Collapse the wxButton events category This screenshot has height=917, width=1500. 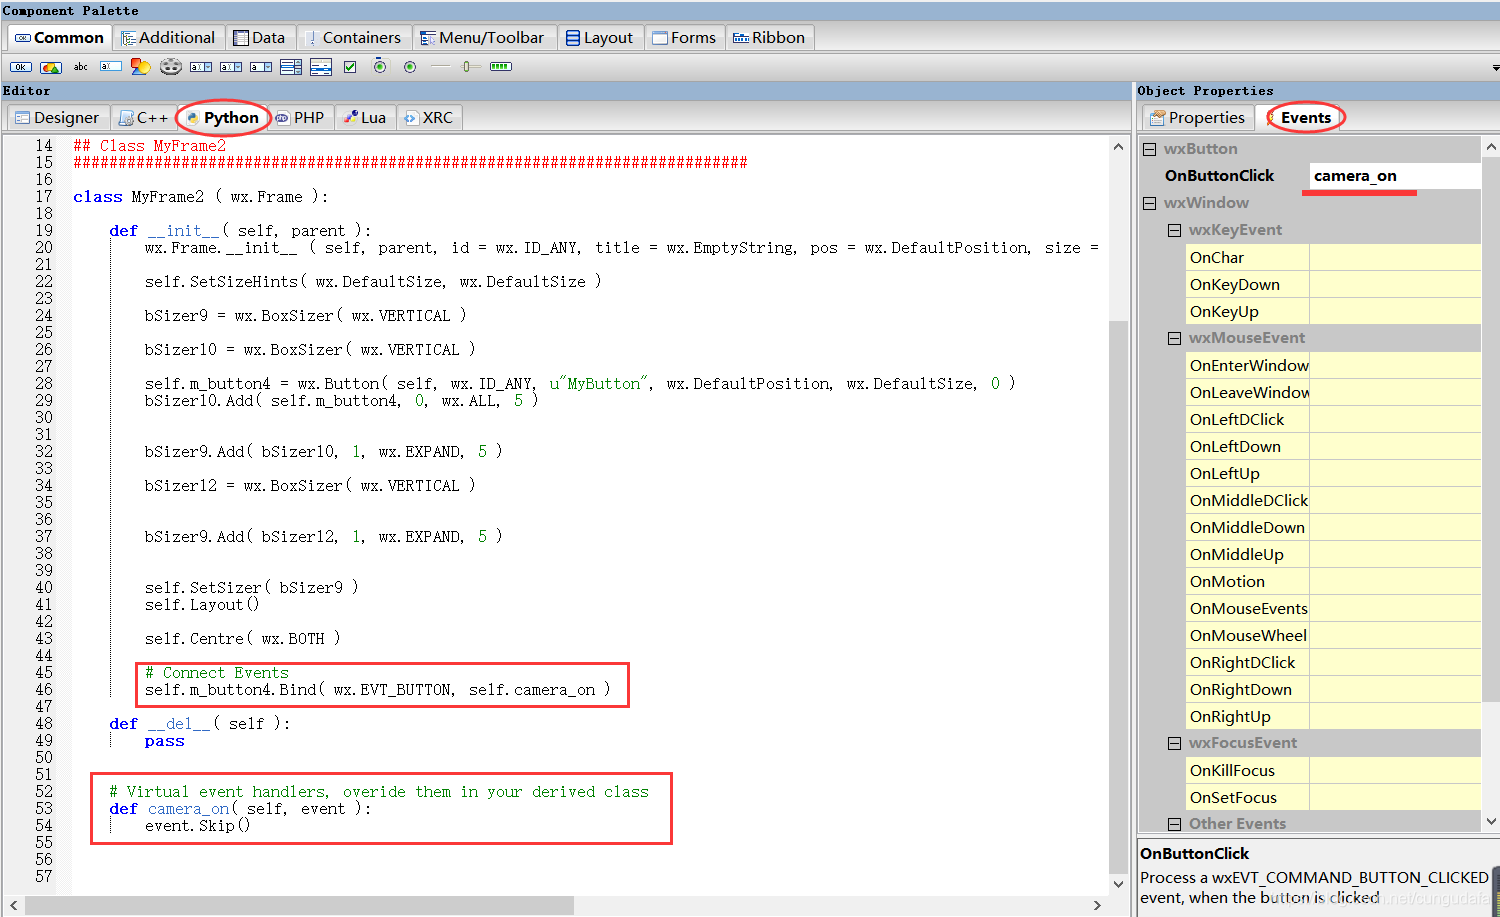pos(1150,149)
